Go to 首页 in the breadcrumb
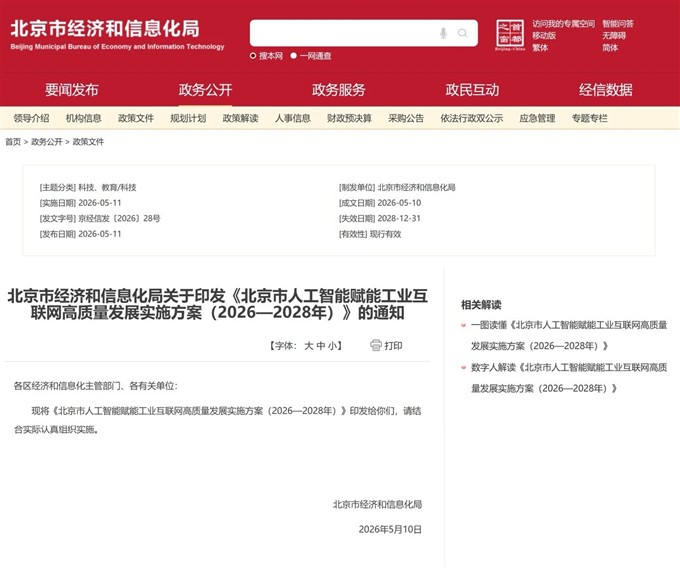Screen dimensions: 680x568 pyautogui.click(x=13, y=142)
